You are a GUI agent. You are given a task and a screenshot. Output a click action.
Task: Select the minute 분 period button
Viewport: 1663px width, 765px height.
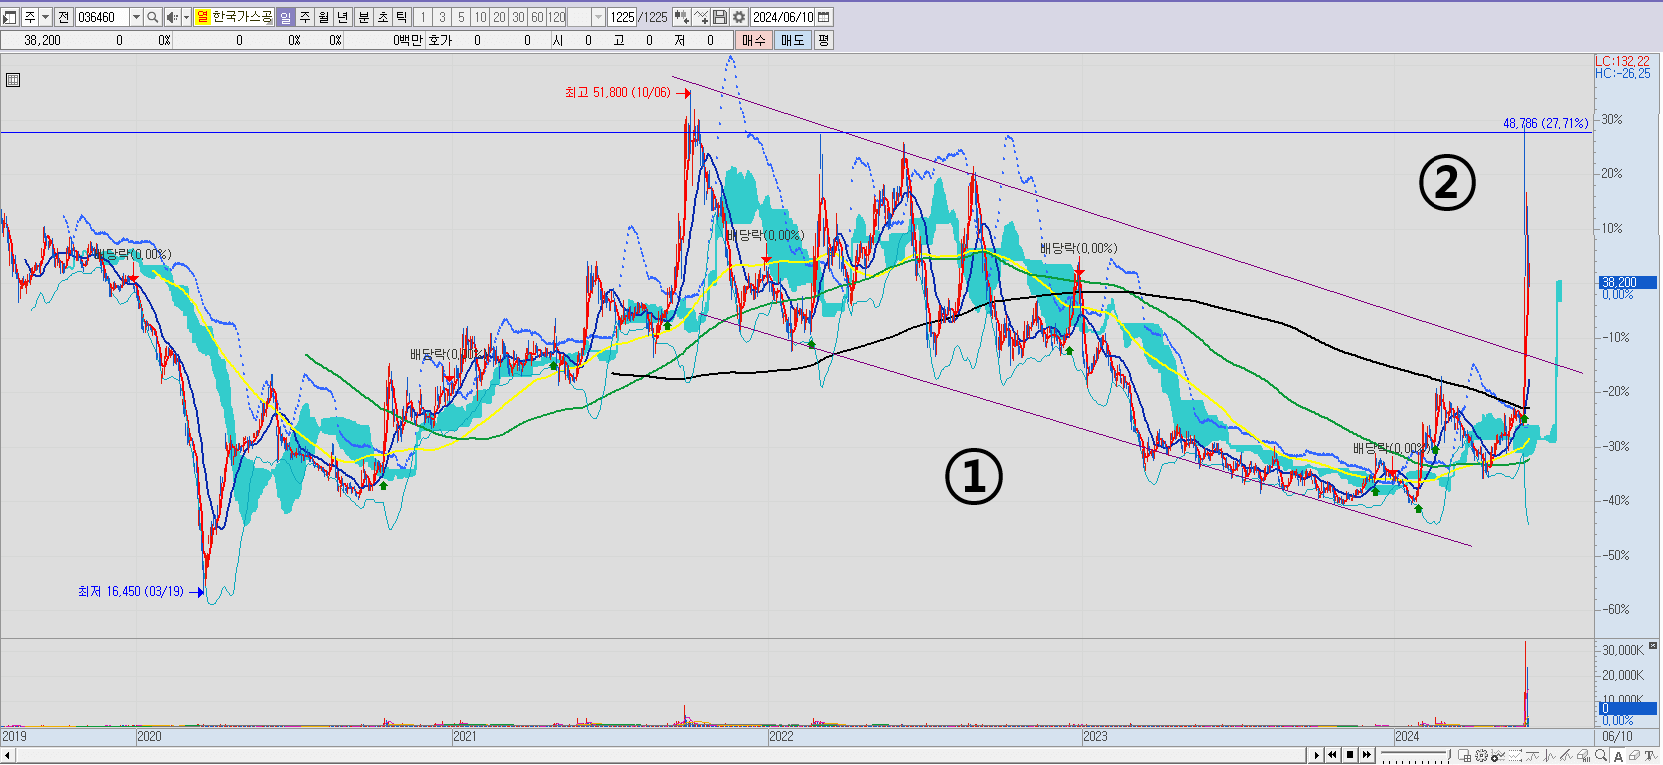pos(363,17)
